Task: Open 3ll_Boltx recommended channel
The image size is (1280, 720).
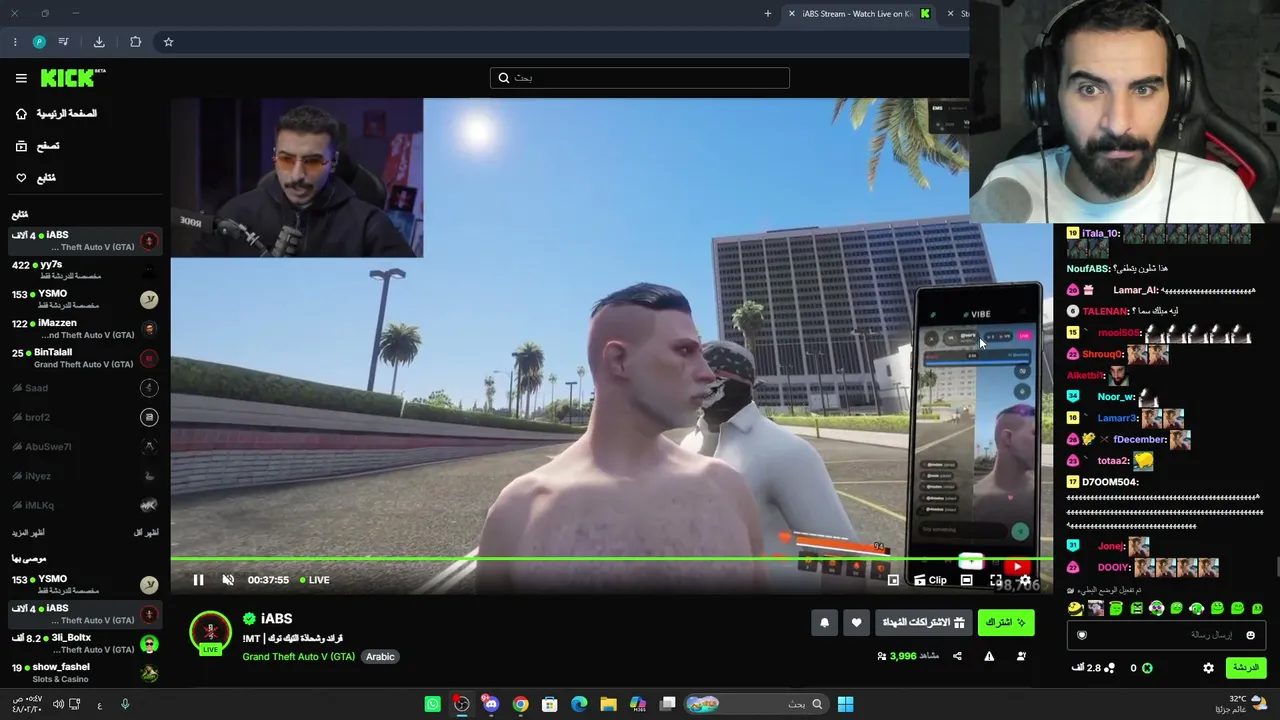Action: click(x=84, y=643)
